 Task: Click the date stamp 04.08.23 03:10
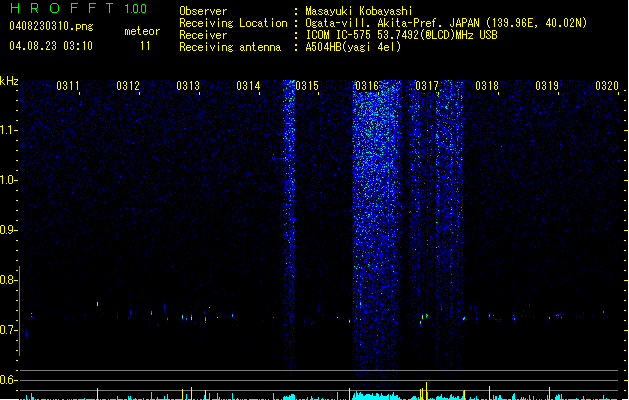point(51,46)
